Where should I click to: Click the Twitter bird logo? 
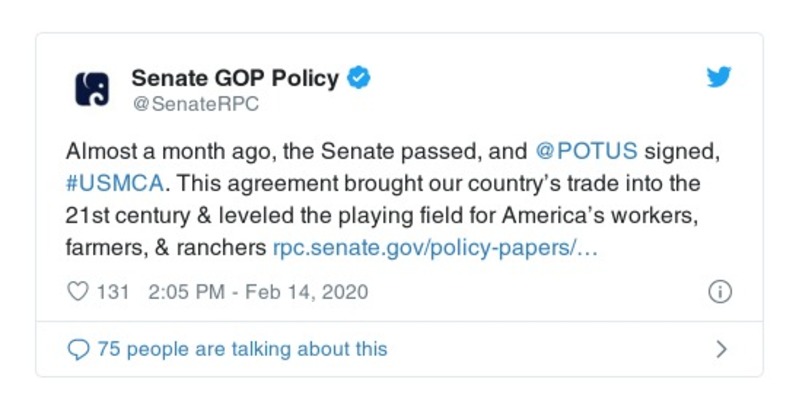[719, 77]
